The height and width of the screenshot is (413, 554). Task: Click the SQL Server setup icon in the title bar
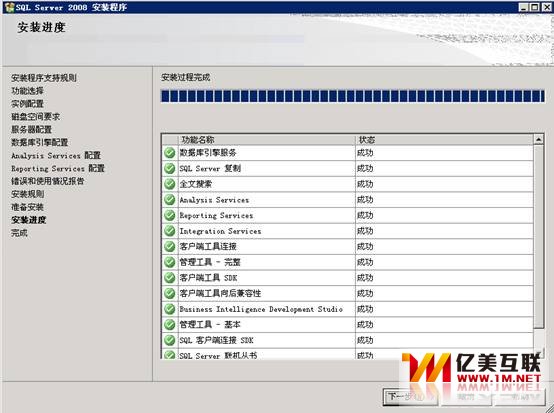pyautogui.click(x=10, y=7)
